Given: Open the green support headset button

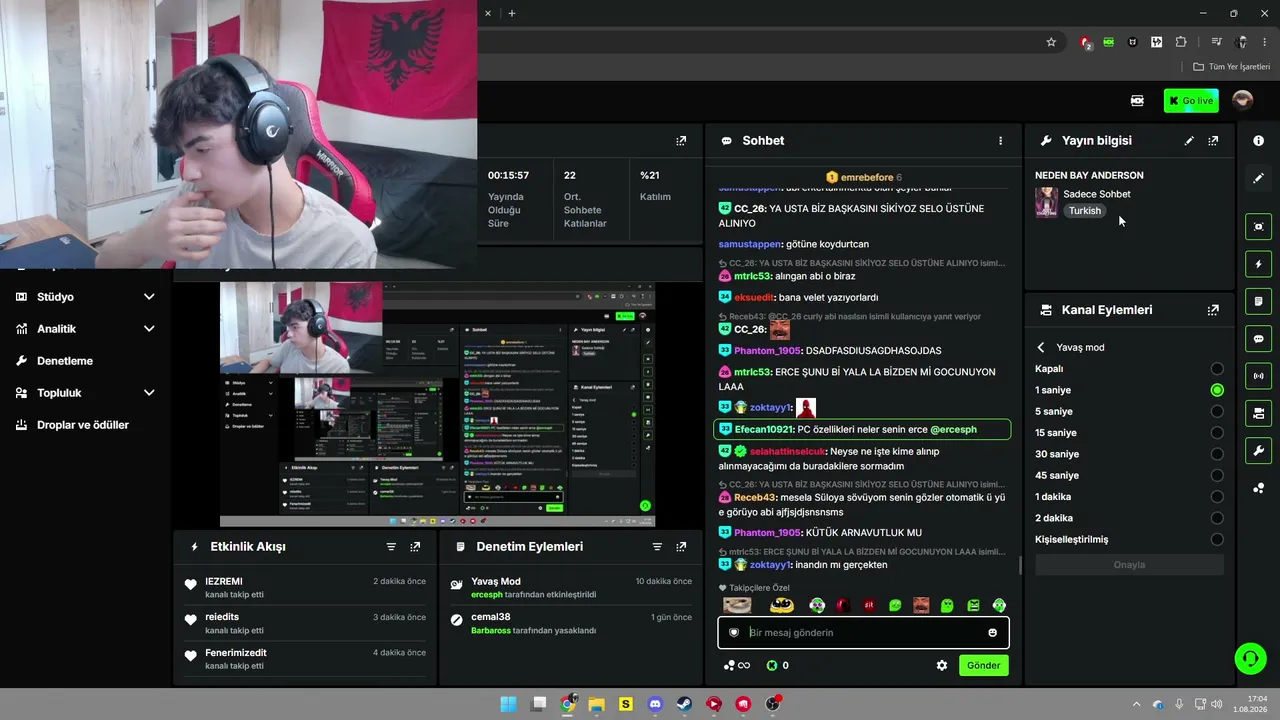Looking at the screenshot, I should point(1250,658).
